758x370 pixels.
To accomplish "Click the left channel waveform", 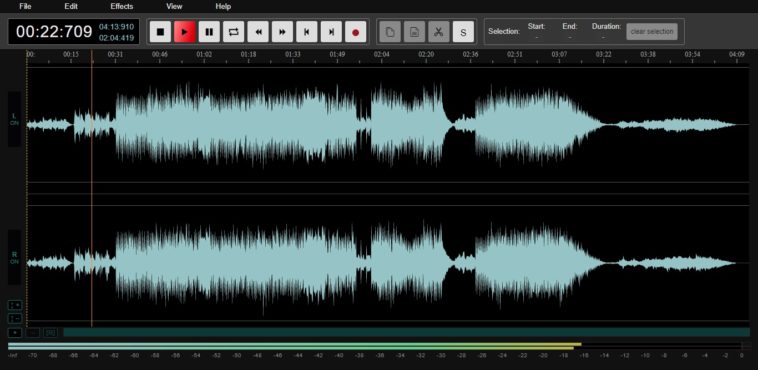I will click(388, 125).
